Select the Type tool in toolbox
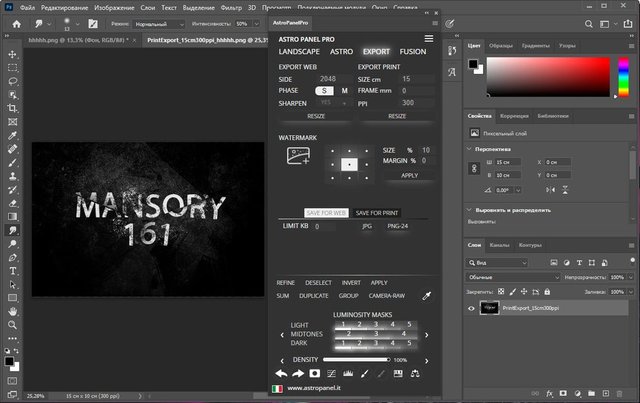The width and height of the screenshot is (640, 403). (13, 271)
